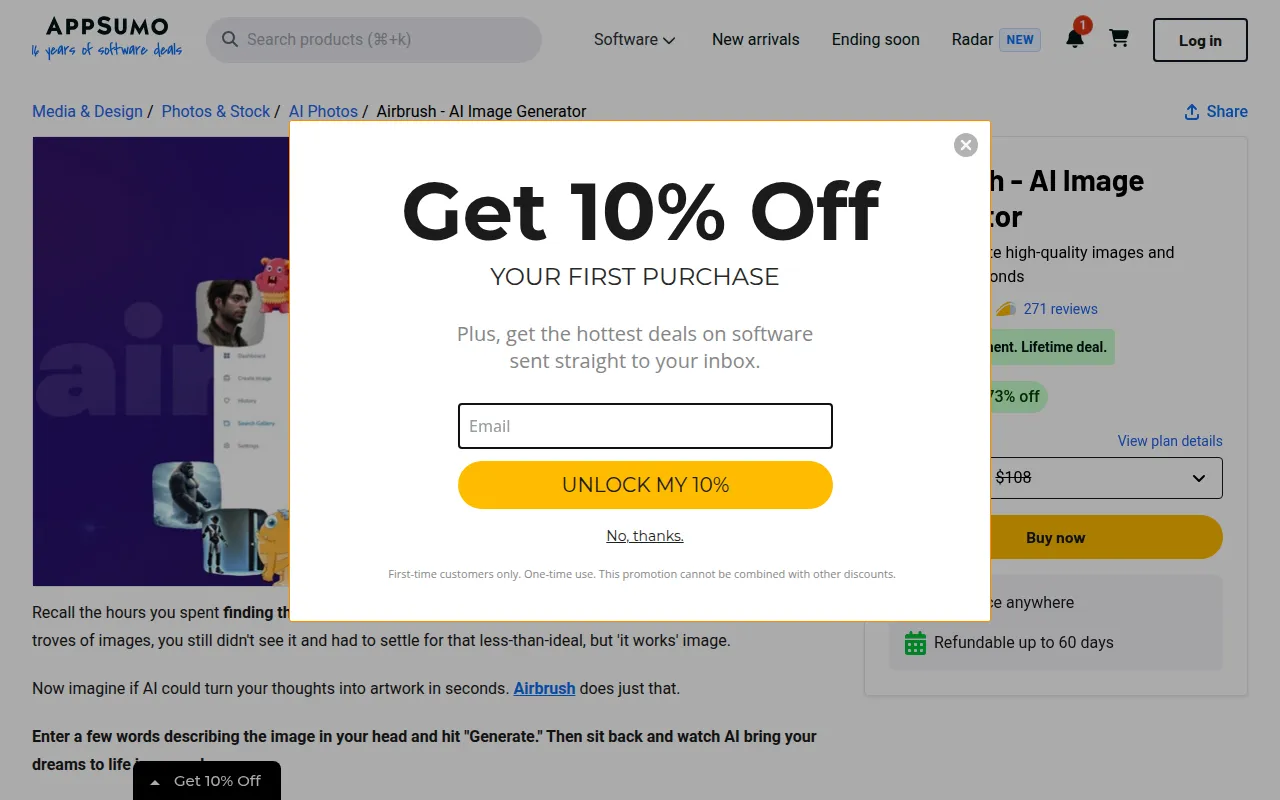Close the 10% off popup
The image size is (1280, 800).
[x=965, y=145]
